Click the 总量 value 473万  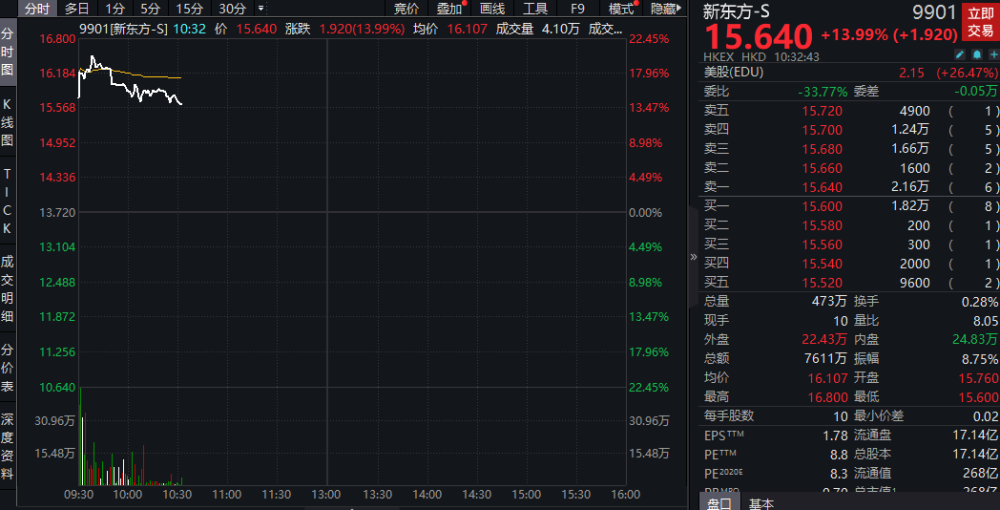point(828,302)
